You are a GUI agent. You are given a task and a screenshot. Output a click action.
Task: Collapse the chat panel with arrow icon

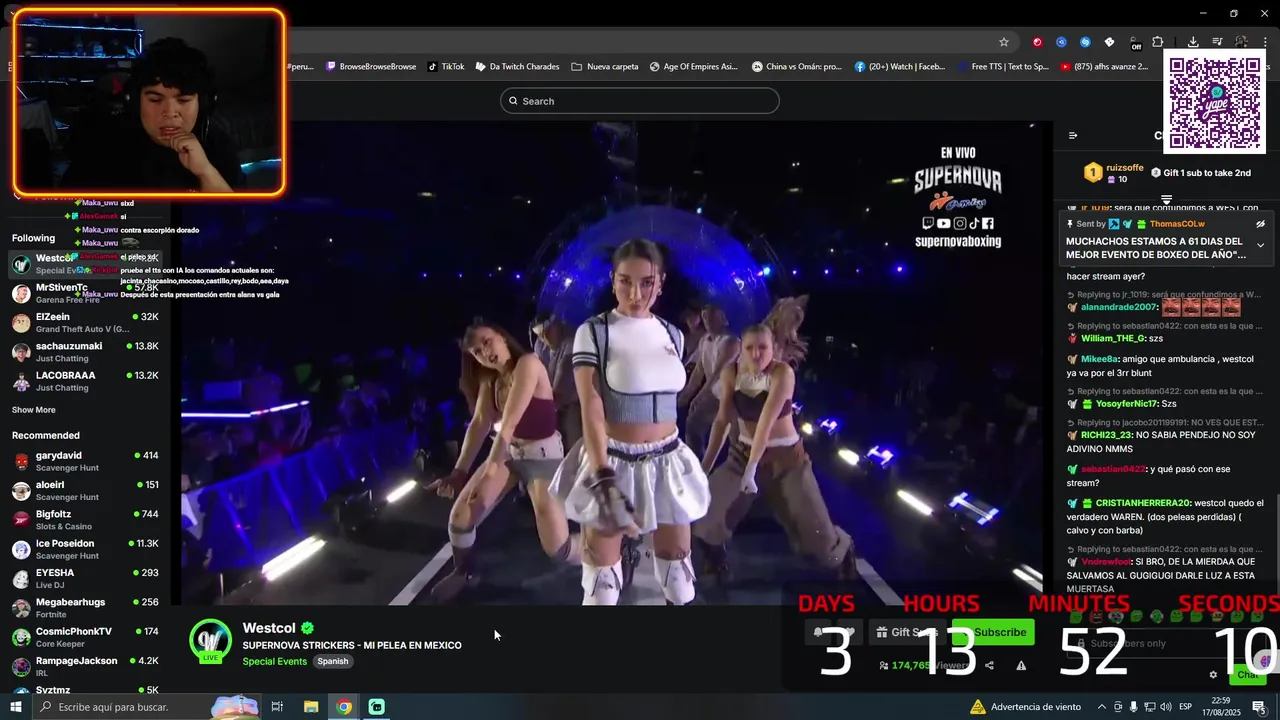pos(1073,135)
